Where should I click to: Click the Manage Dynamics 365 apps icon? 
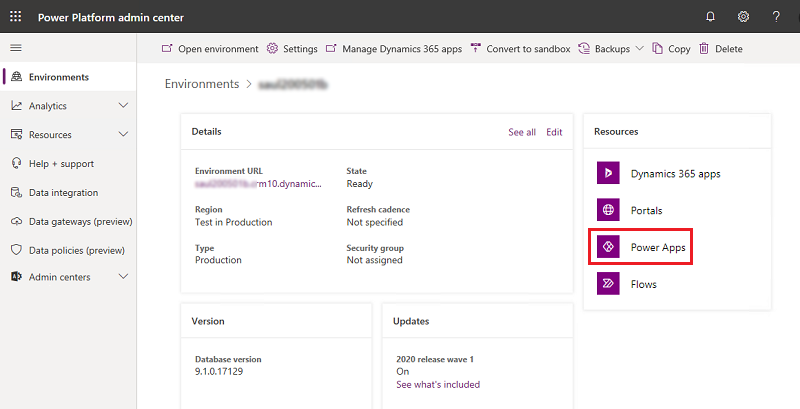[x=331, y=48]
